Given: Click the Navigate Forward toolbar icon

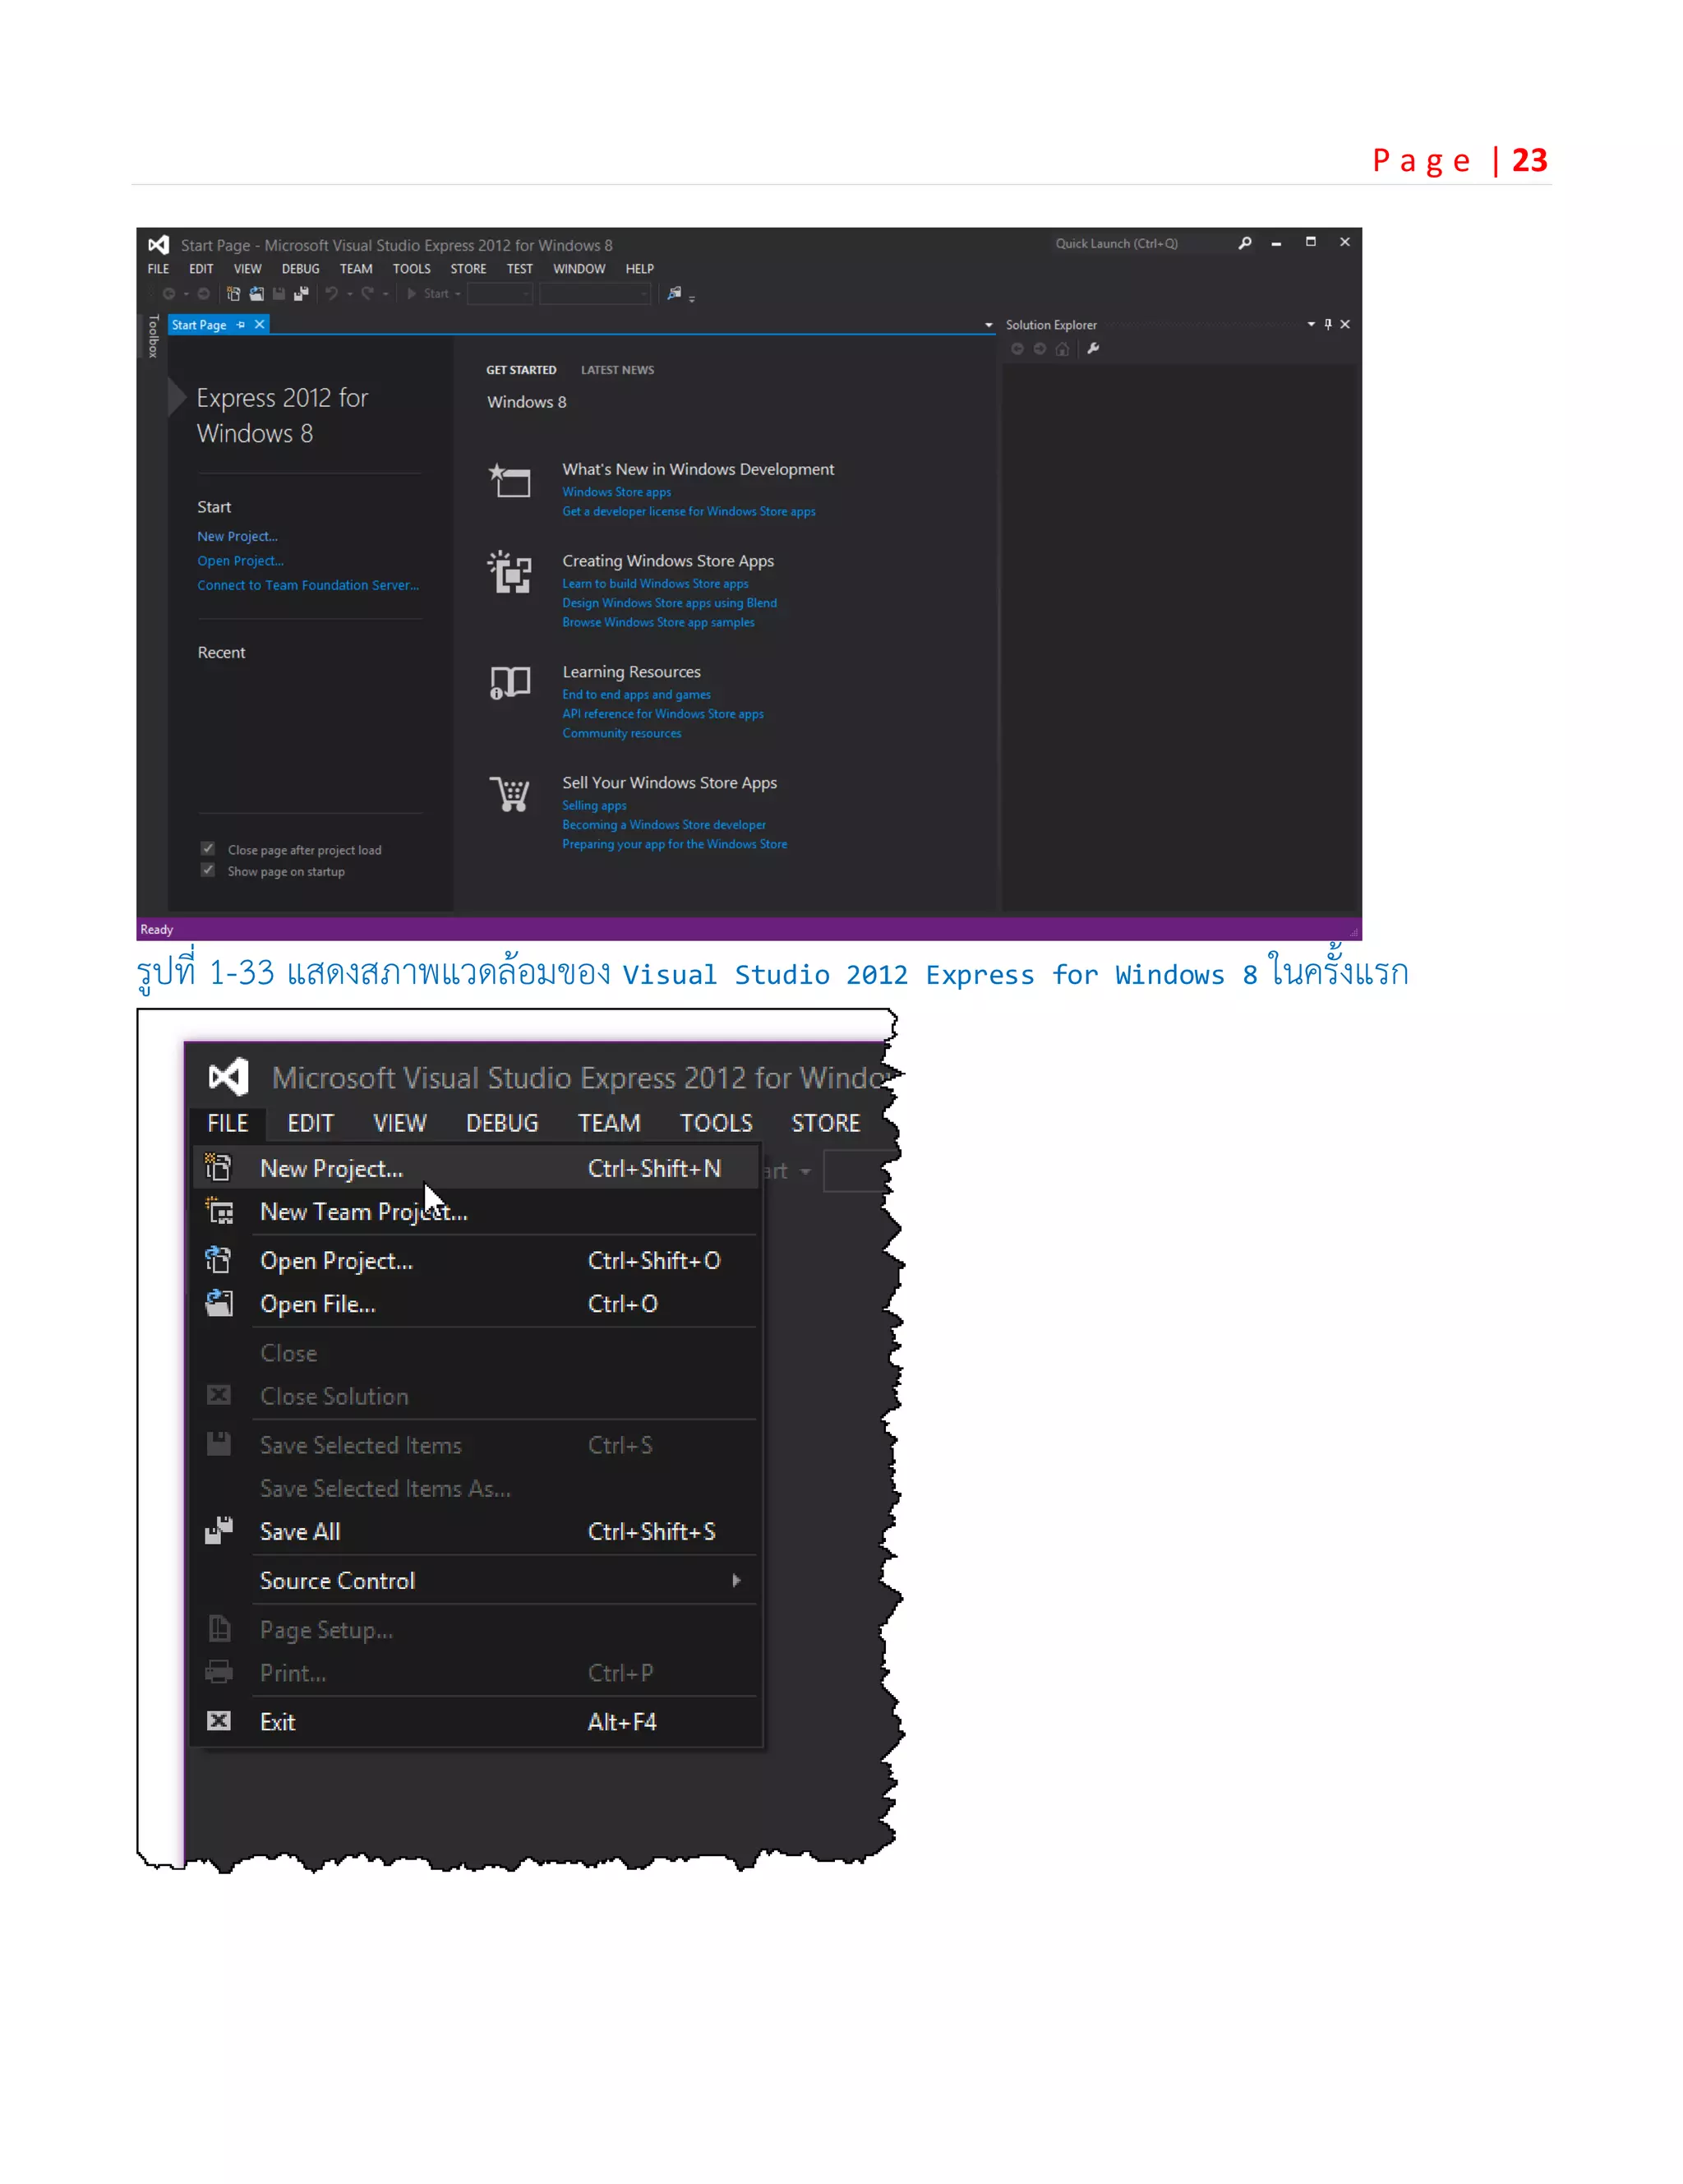Looking at the screenshot, I should tap(203, 294).
